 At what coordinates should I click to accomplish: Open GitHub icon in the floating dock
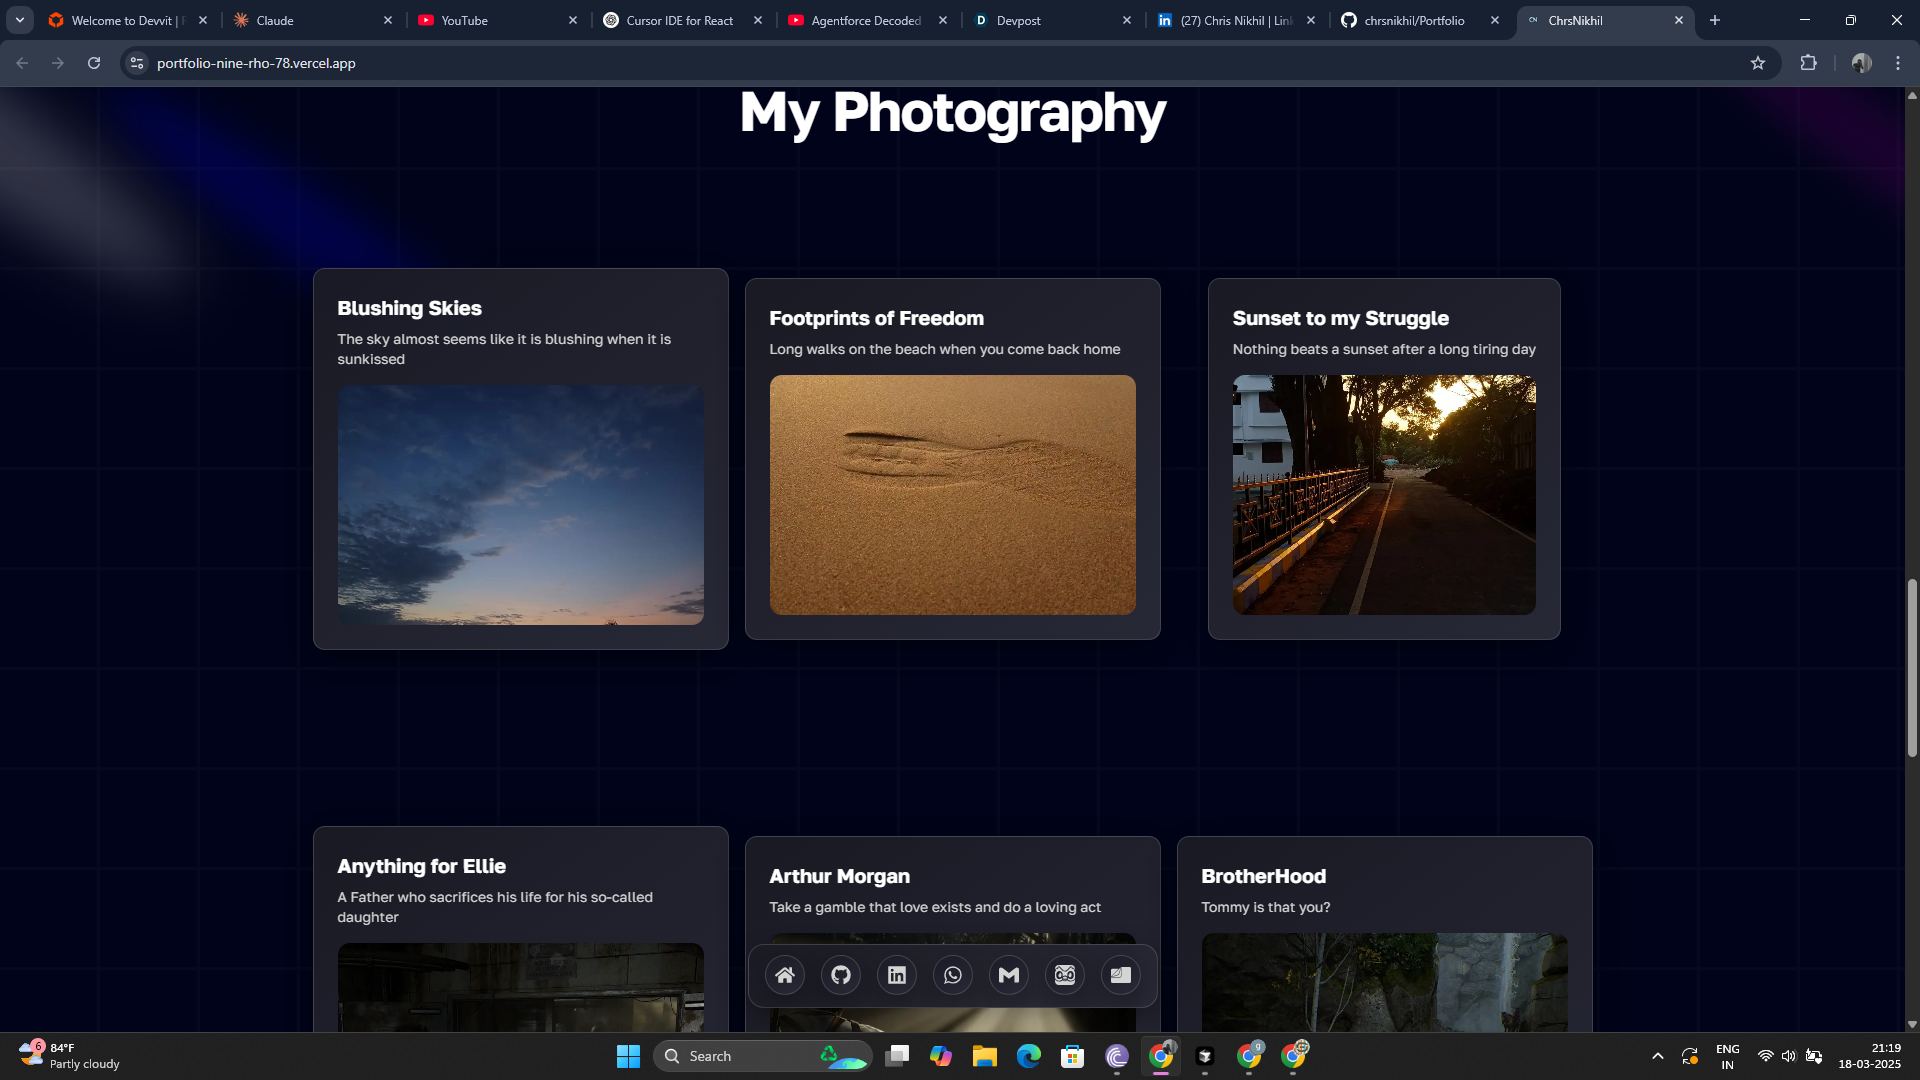point(841,975)
